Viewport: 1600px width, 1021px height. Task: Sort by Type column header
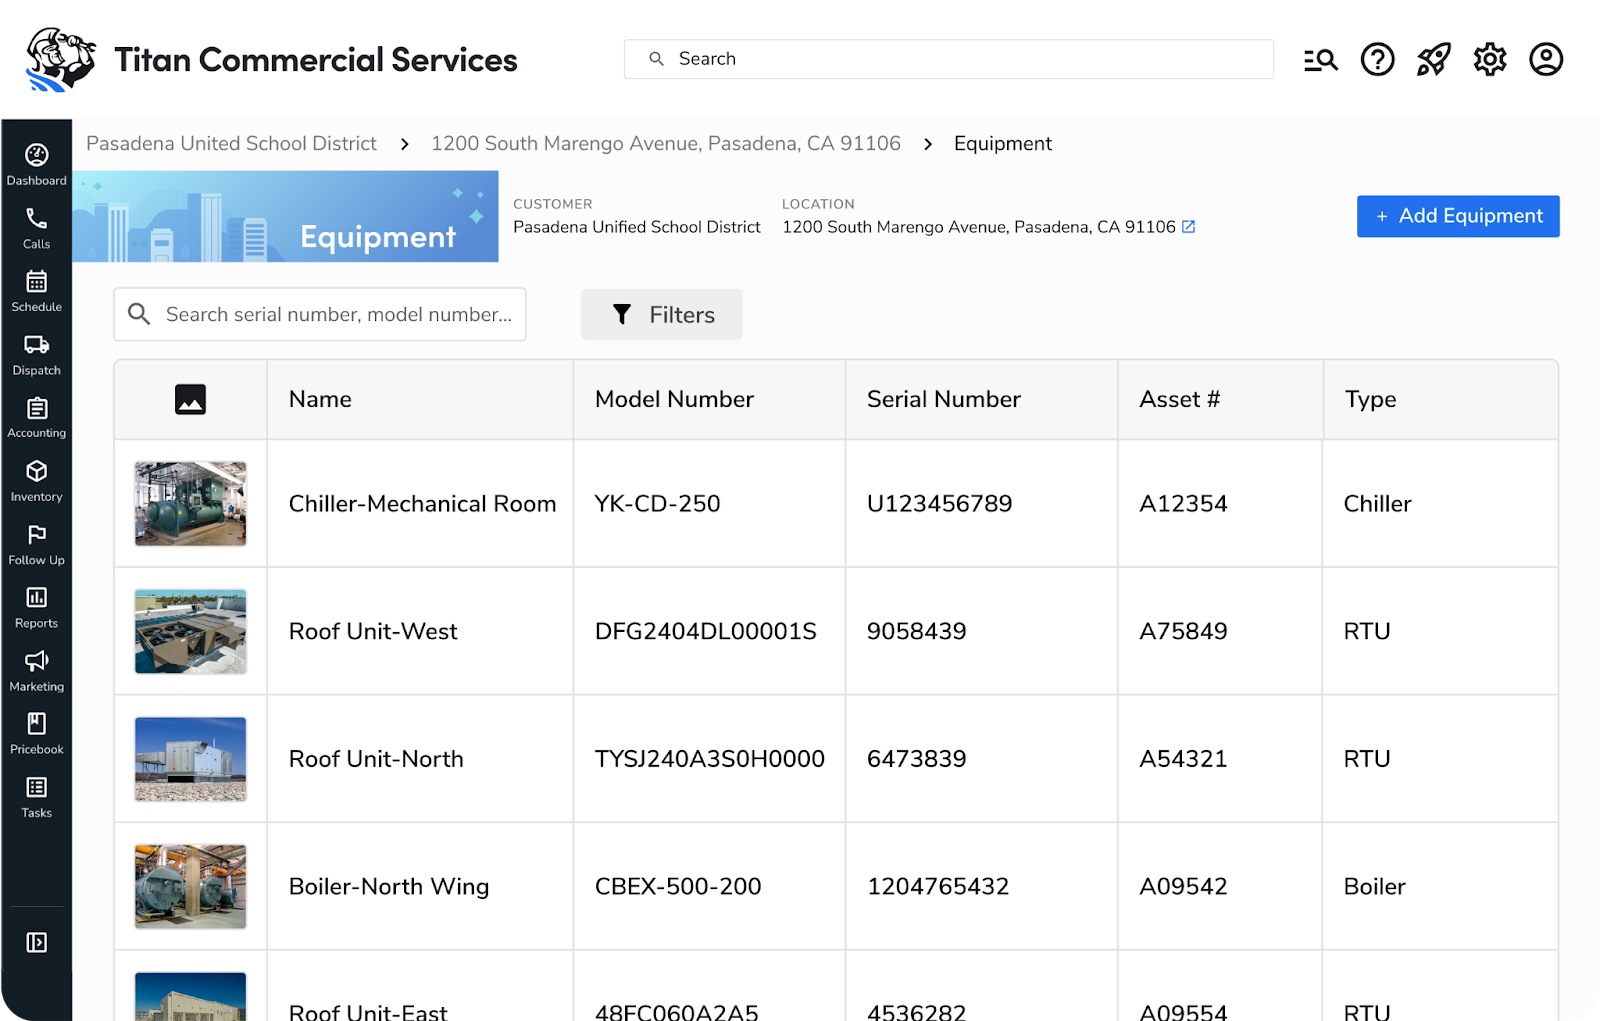[x=1371, y=399]
